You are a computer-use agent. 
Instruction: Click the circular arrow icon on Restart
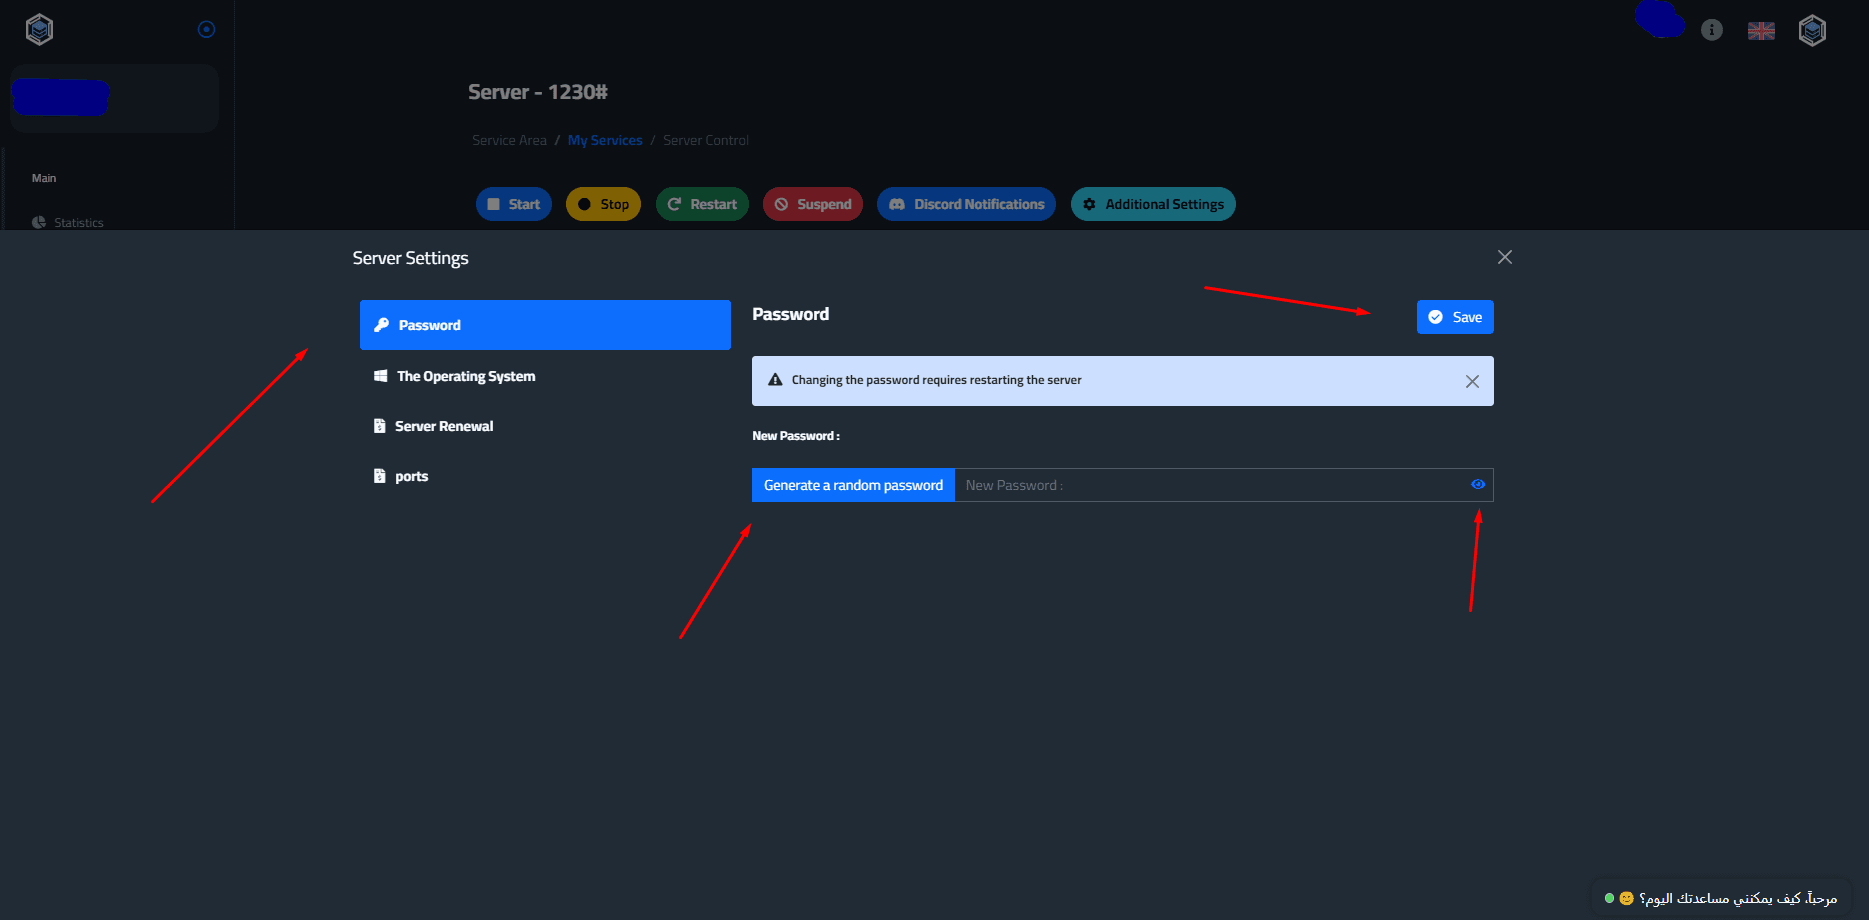(674, 204)
